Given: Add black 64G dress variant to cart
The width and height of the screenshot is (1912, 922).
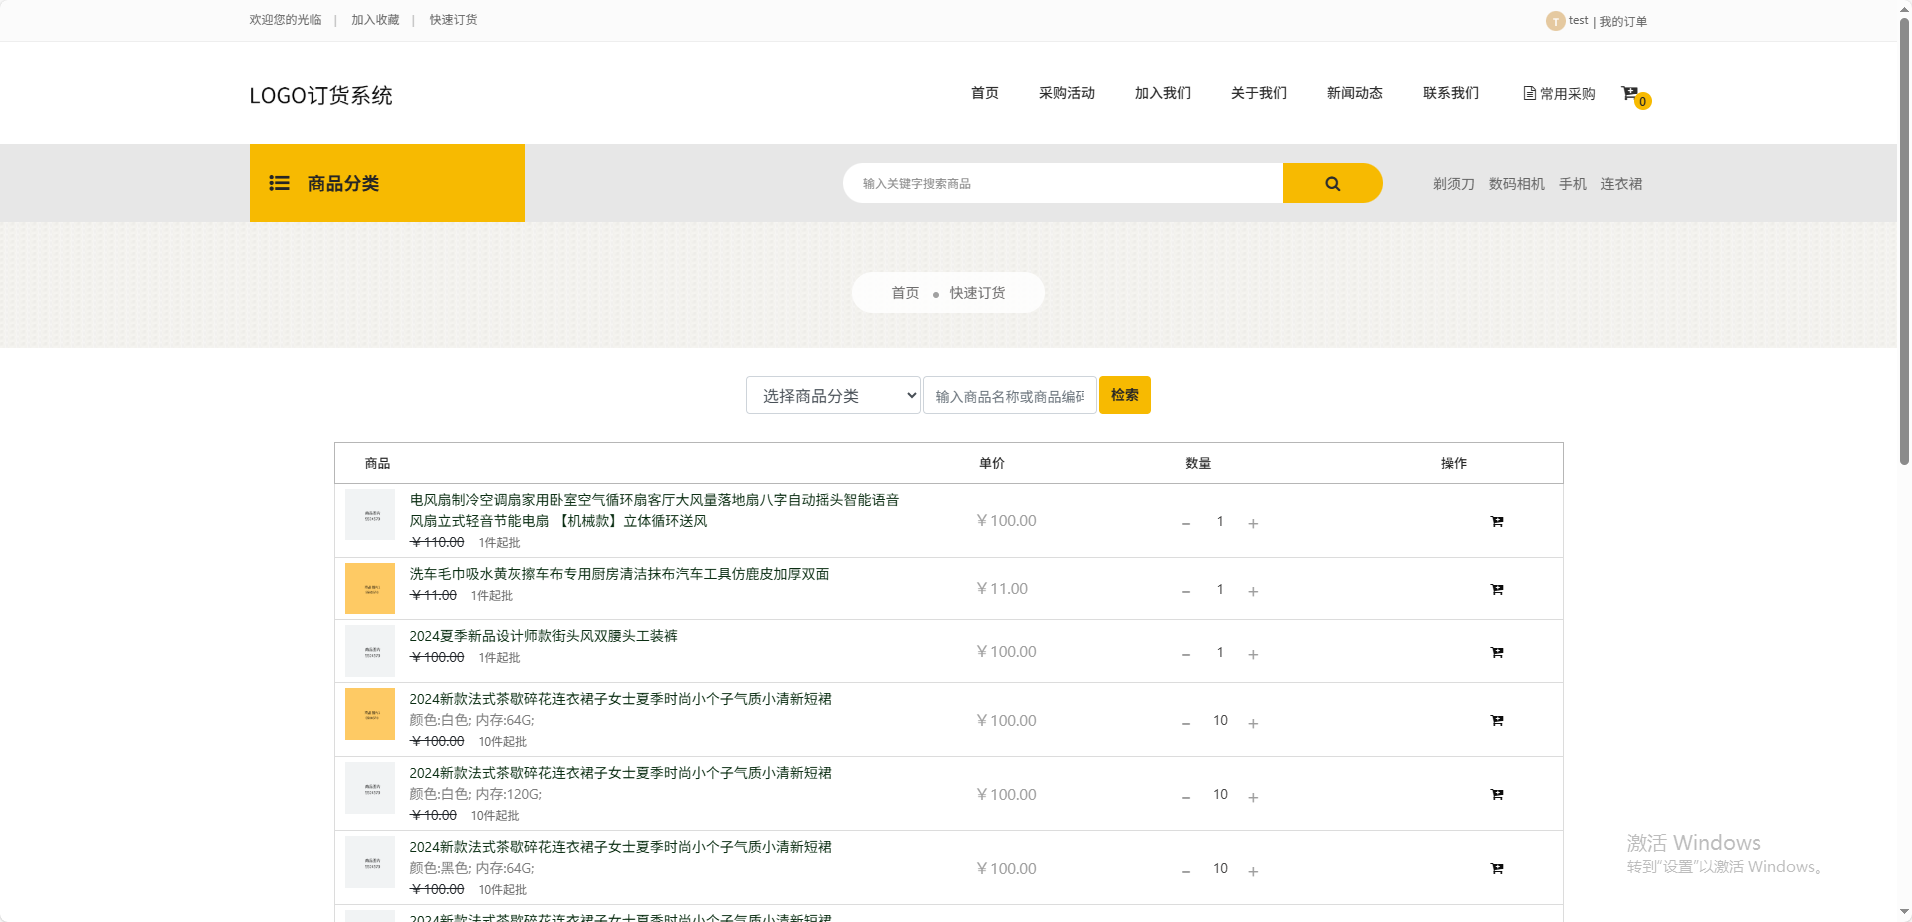Looking at the screenshot, I should tap(1496, 868).
